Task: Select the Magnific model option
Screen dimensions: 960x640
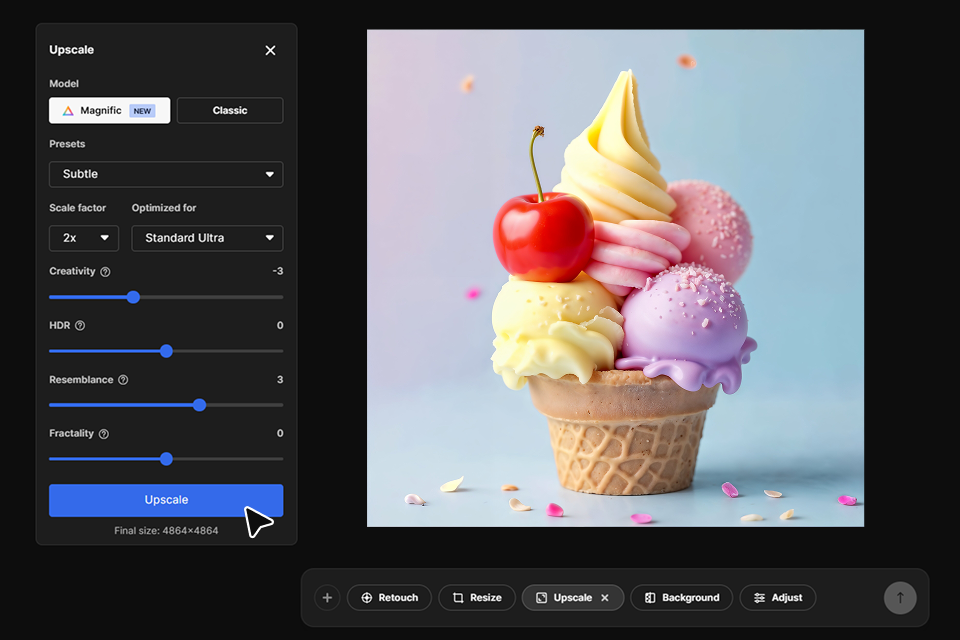Action: (x=110, y=111)
